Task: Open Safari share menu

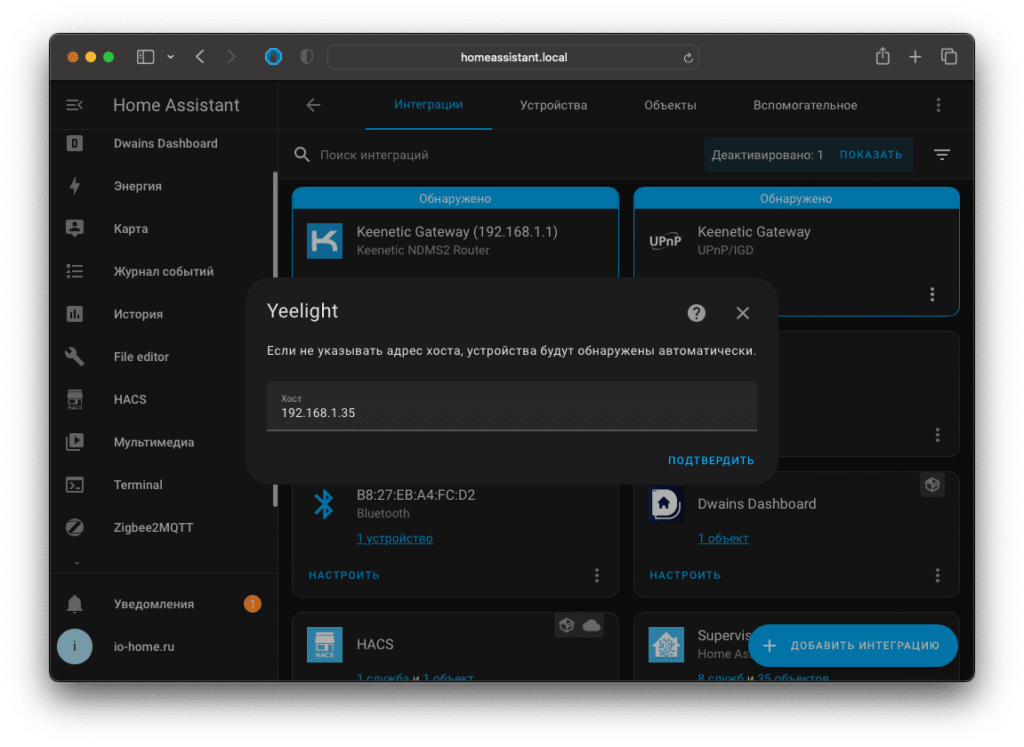Action: pyautogui.click(x=882, y=57)
